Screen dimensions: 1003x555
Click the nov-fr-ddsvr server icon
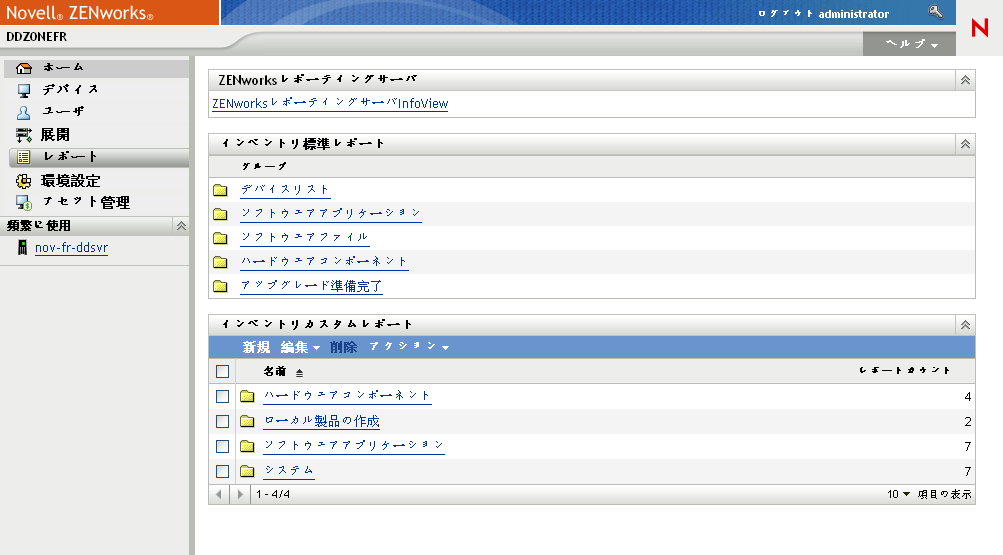tap(22, 247)
